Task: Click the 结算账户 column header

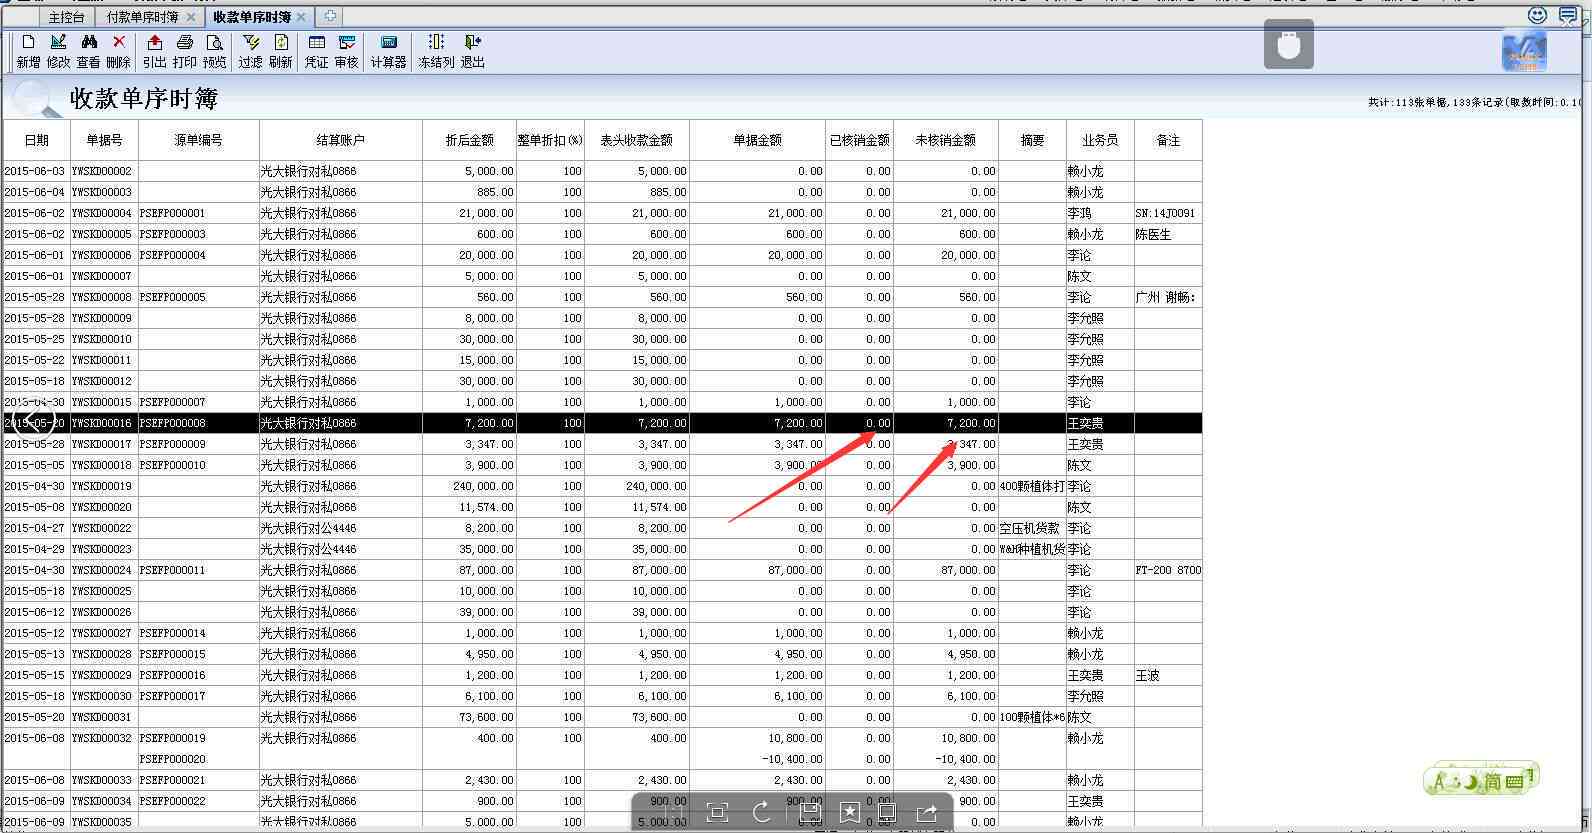Action: pos(341,140)
